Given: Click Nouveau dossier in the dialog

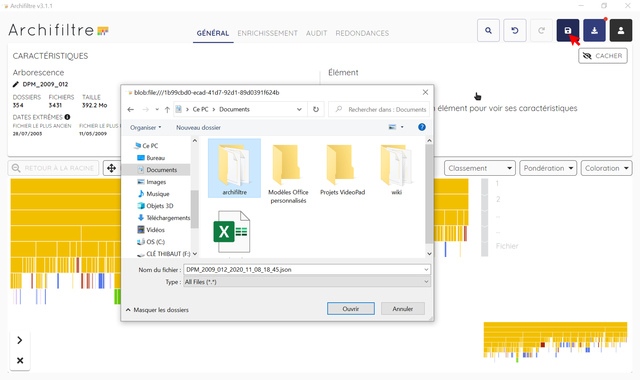Looking at the screenshot, I should point(198,127).
